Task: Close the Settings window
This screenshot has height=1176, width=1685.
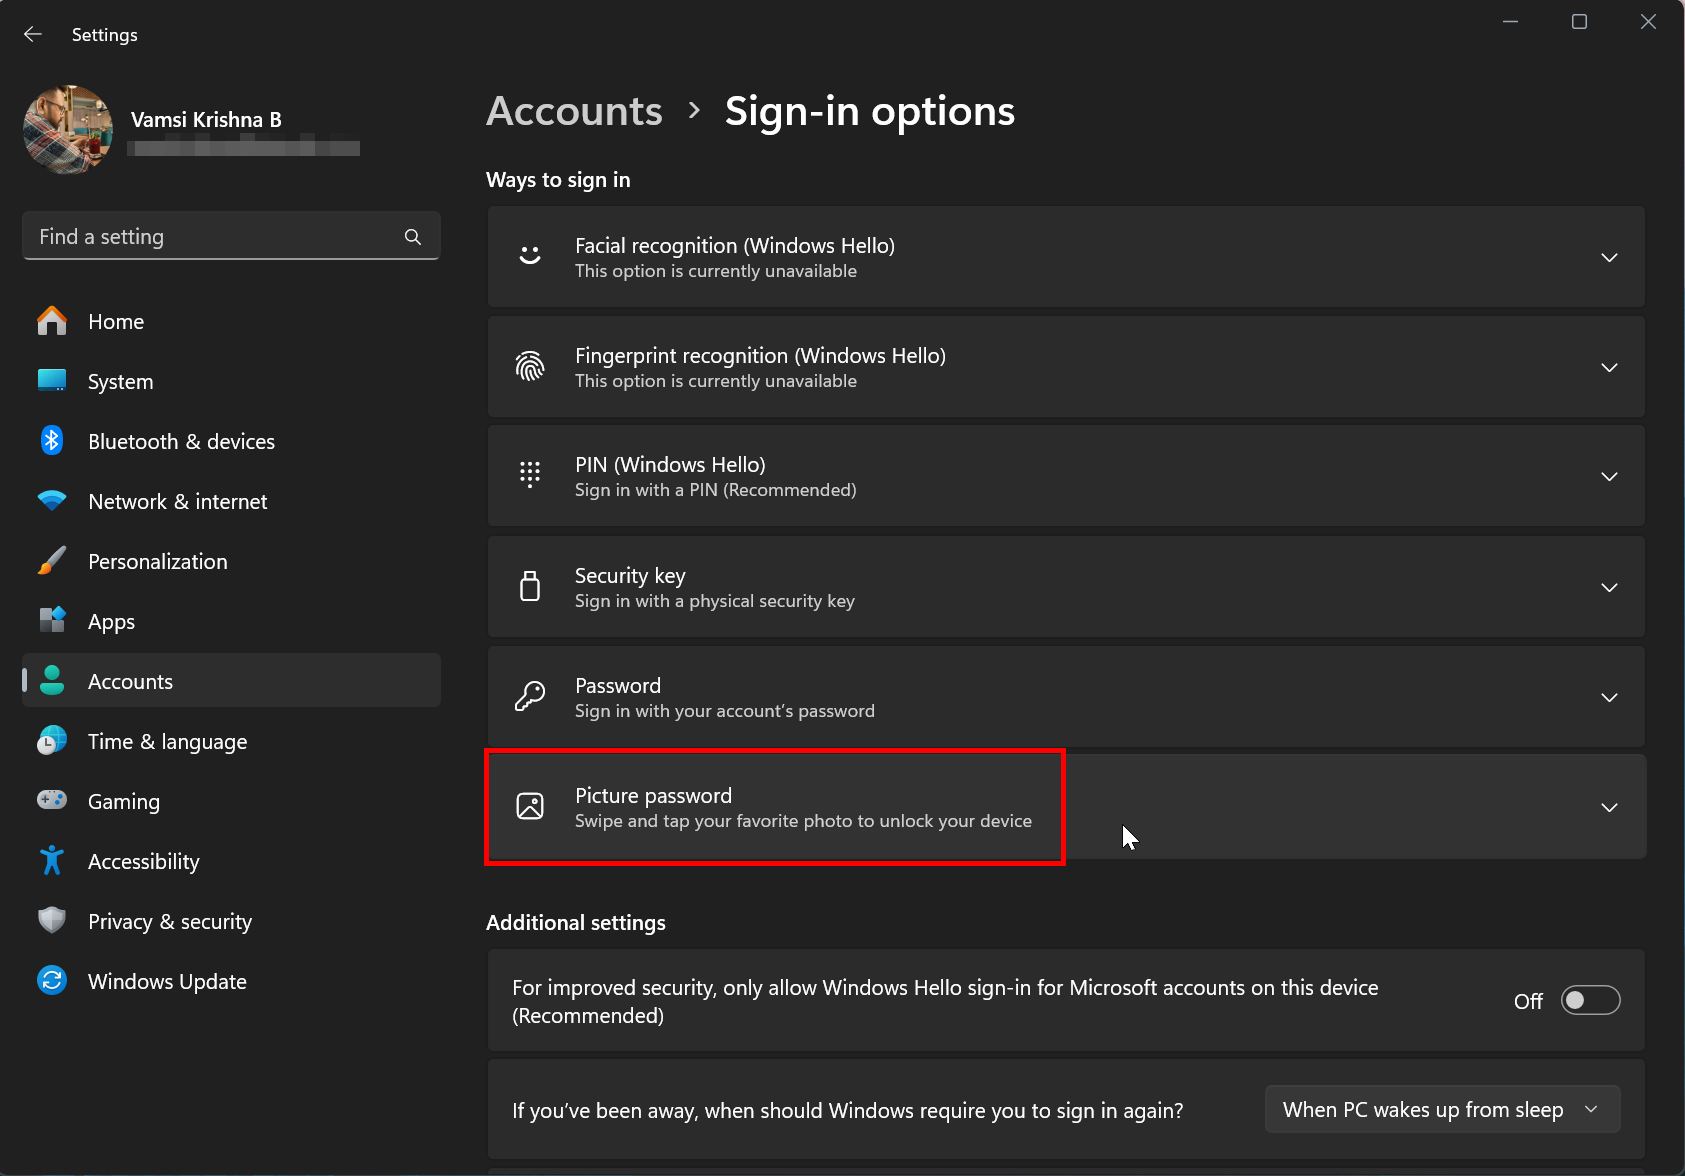Action: coord(1648,22)
